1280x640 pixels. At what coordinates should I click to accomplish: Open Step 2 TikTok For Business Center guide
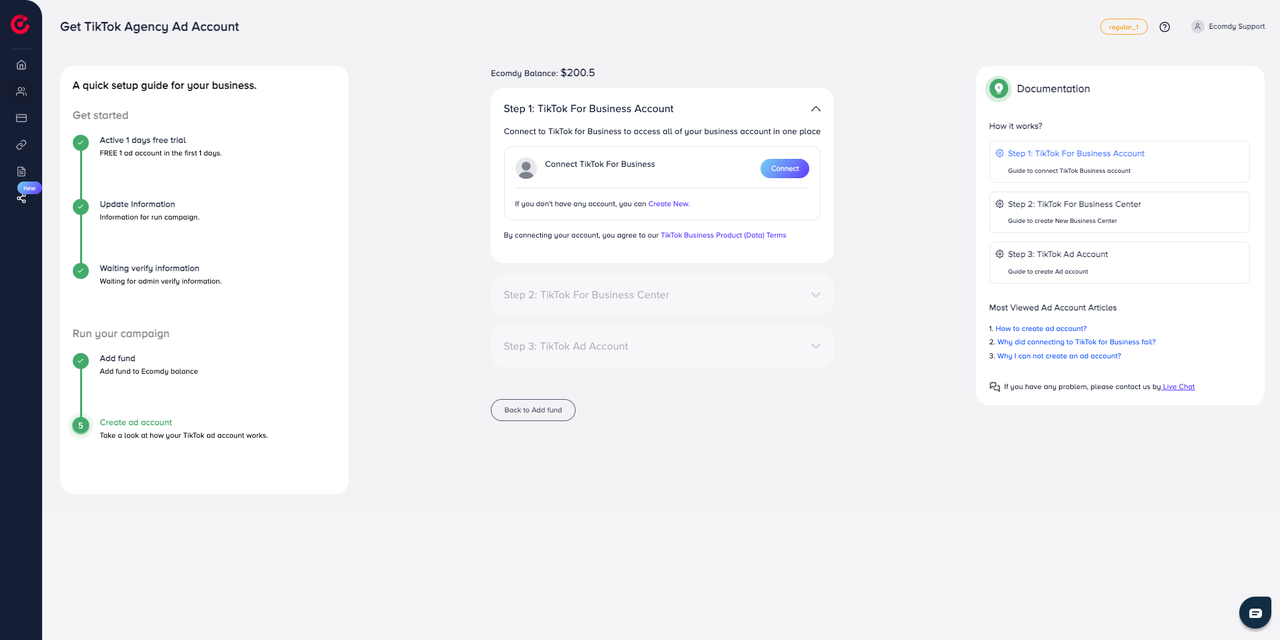point(1074,204)
